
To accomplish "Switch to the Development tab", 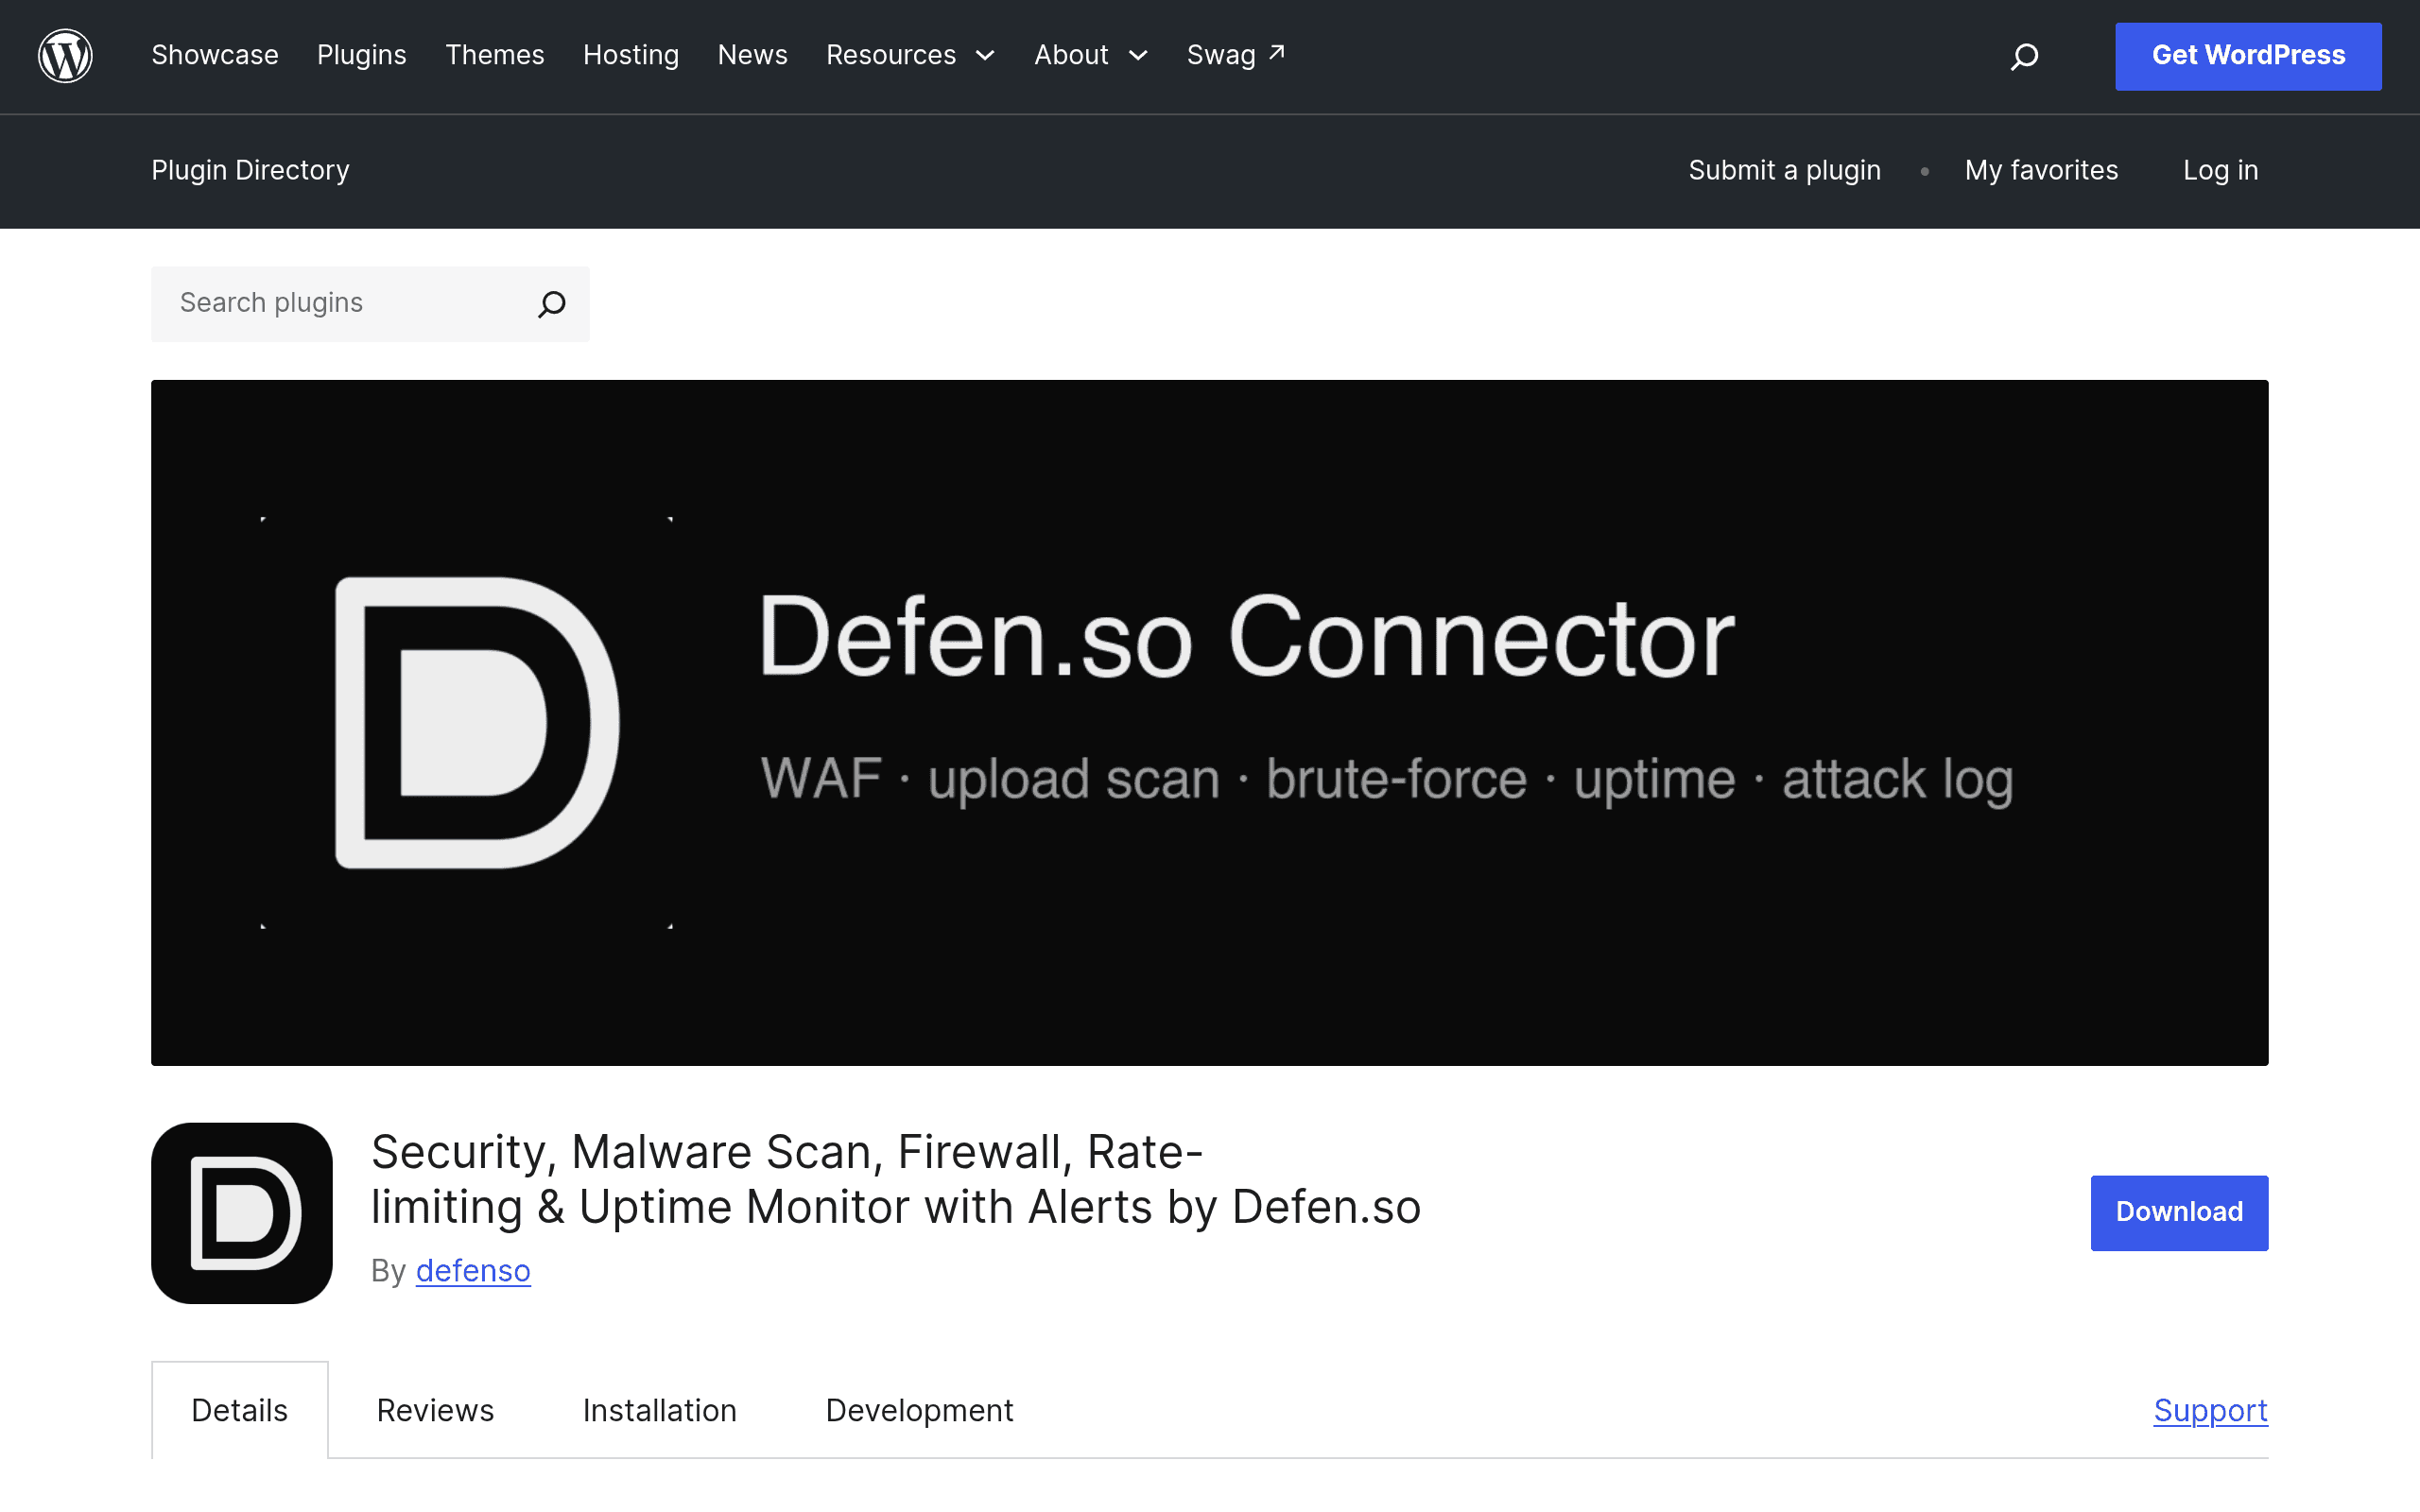I will point(919,1410).
